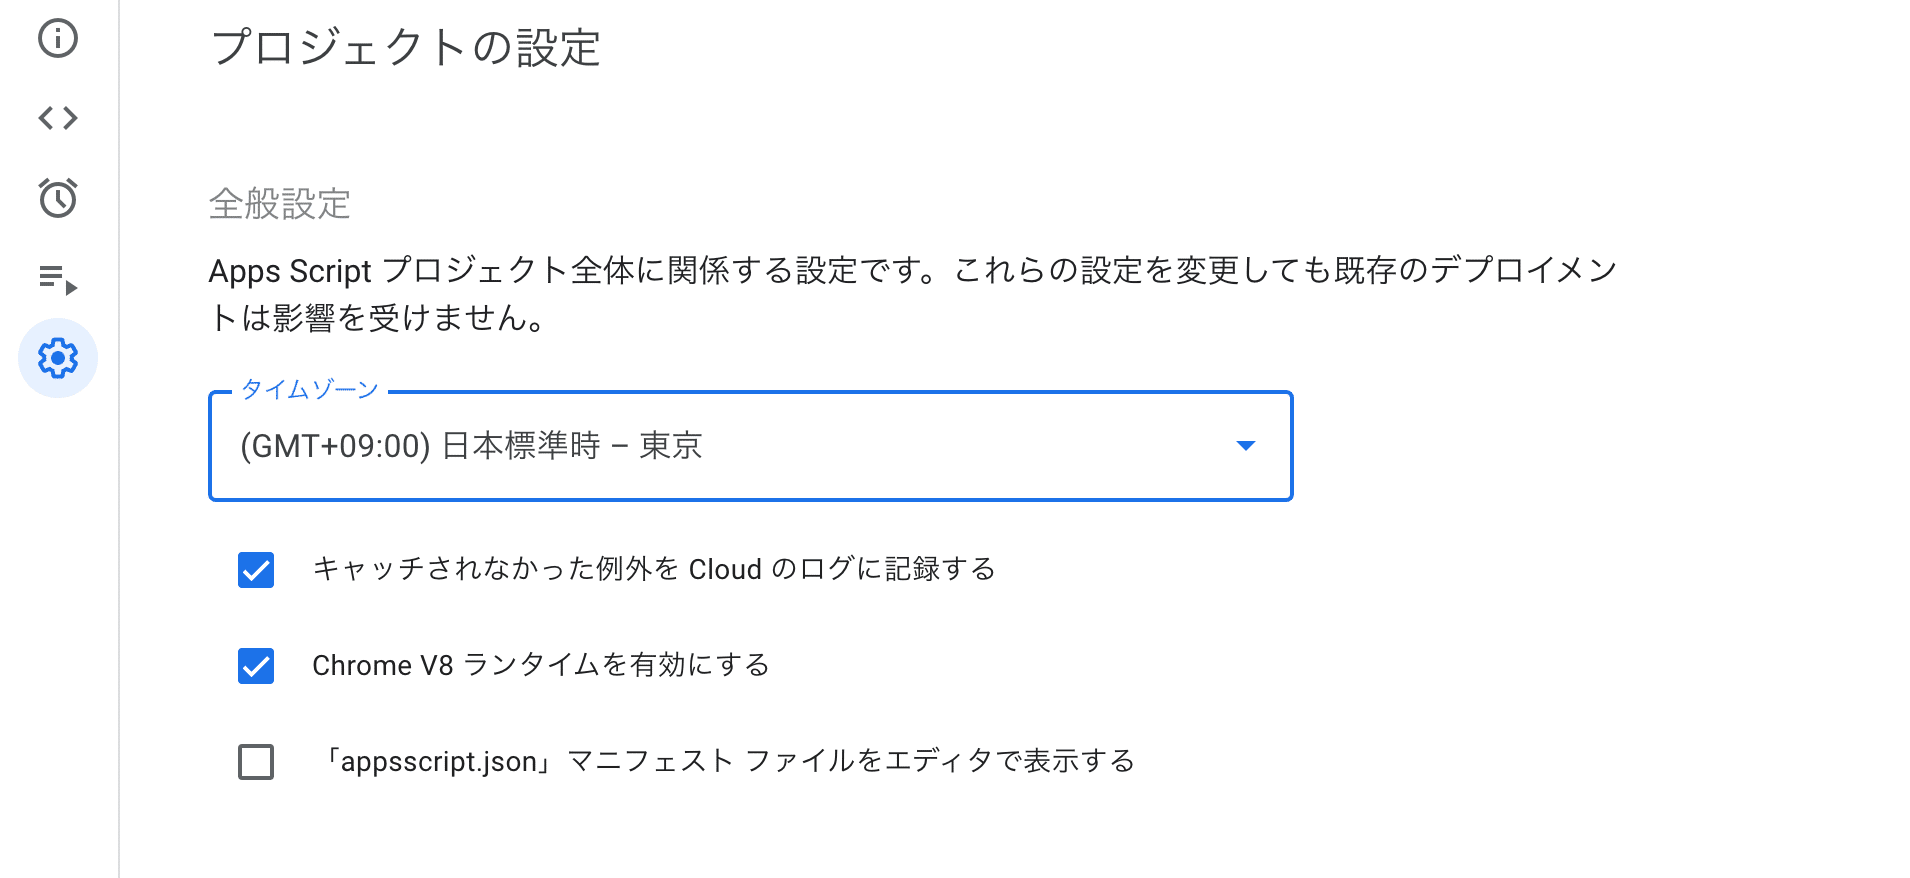
Task: Click the Apps Script general settings description text
Action: (911, 271)
